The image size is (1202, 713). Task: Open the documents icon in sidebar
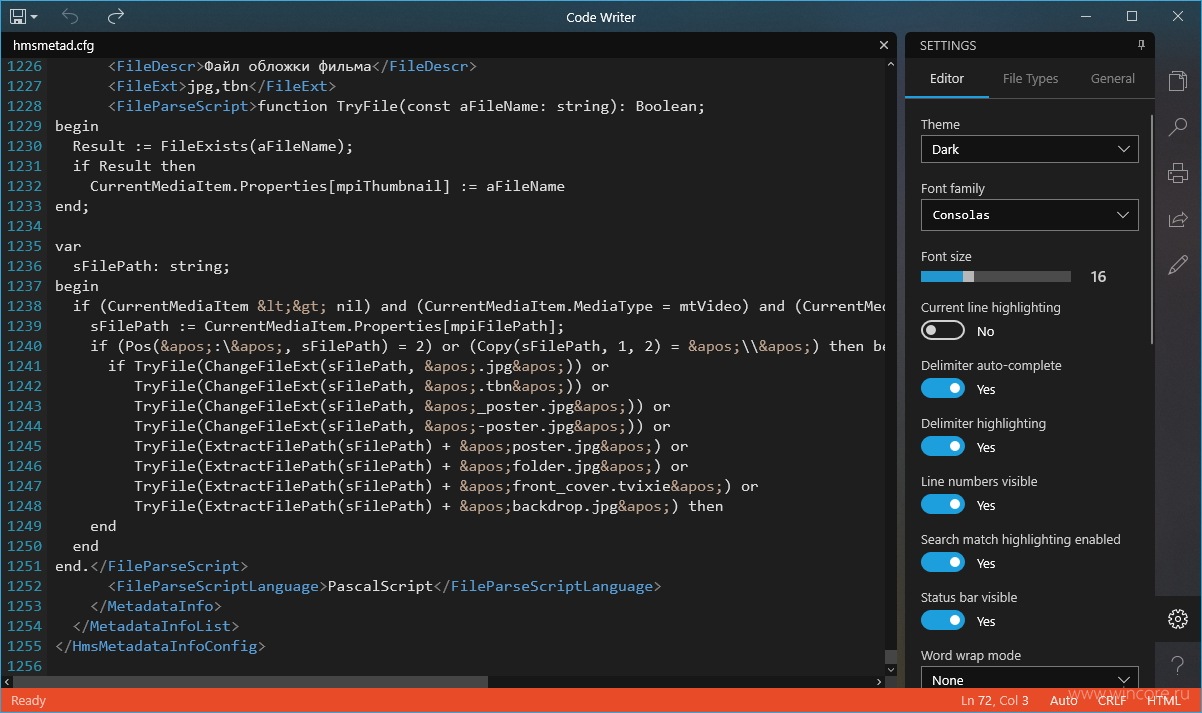[x=1178, y=81]
